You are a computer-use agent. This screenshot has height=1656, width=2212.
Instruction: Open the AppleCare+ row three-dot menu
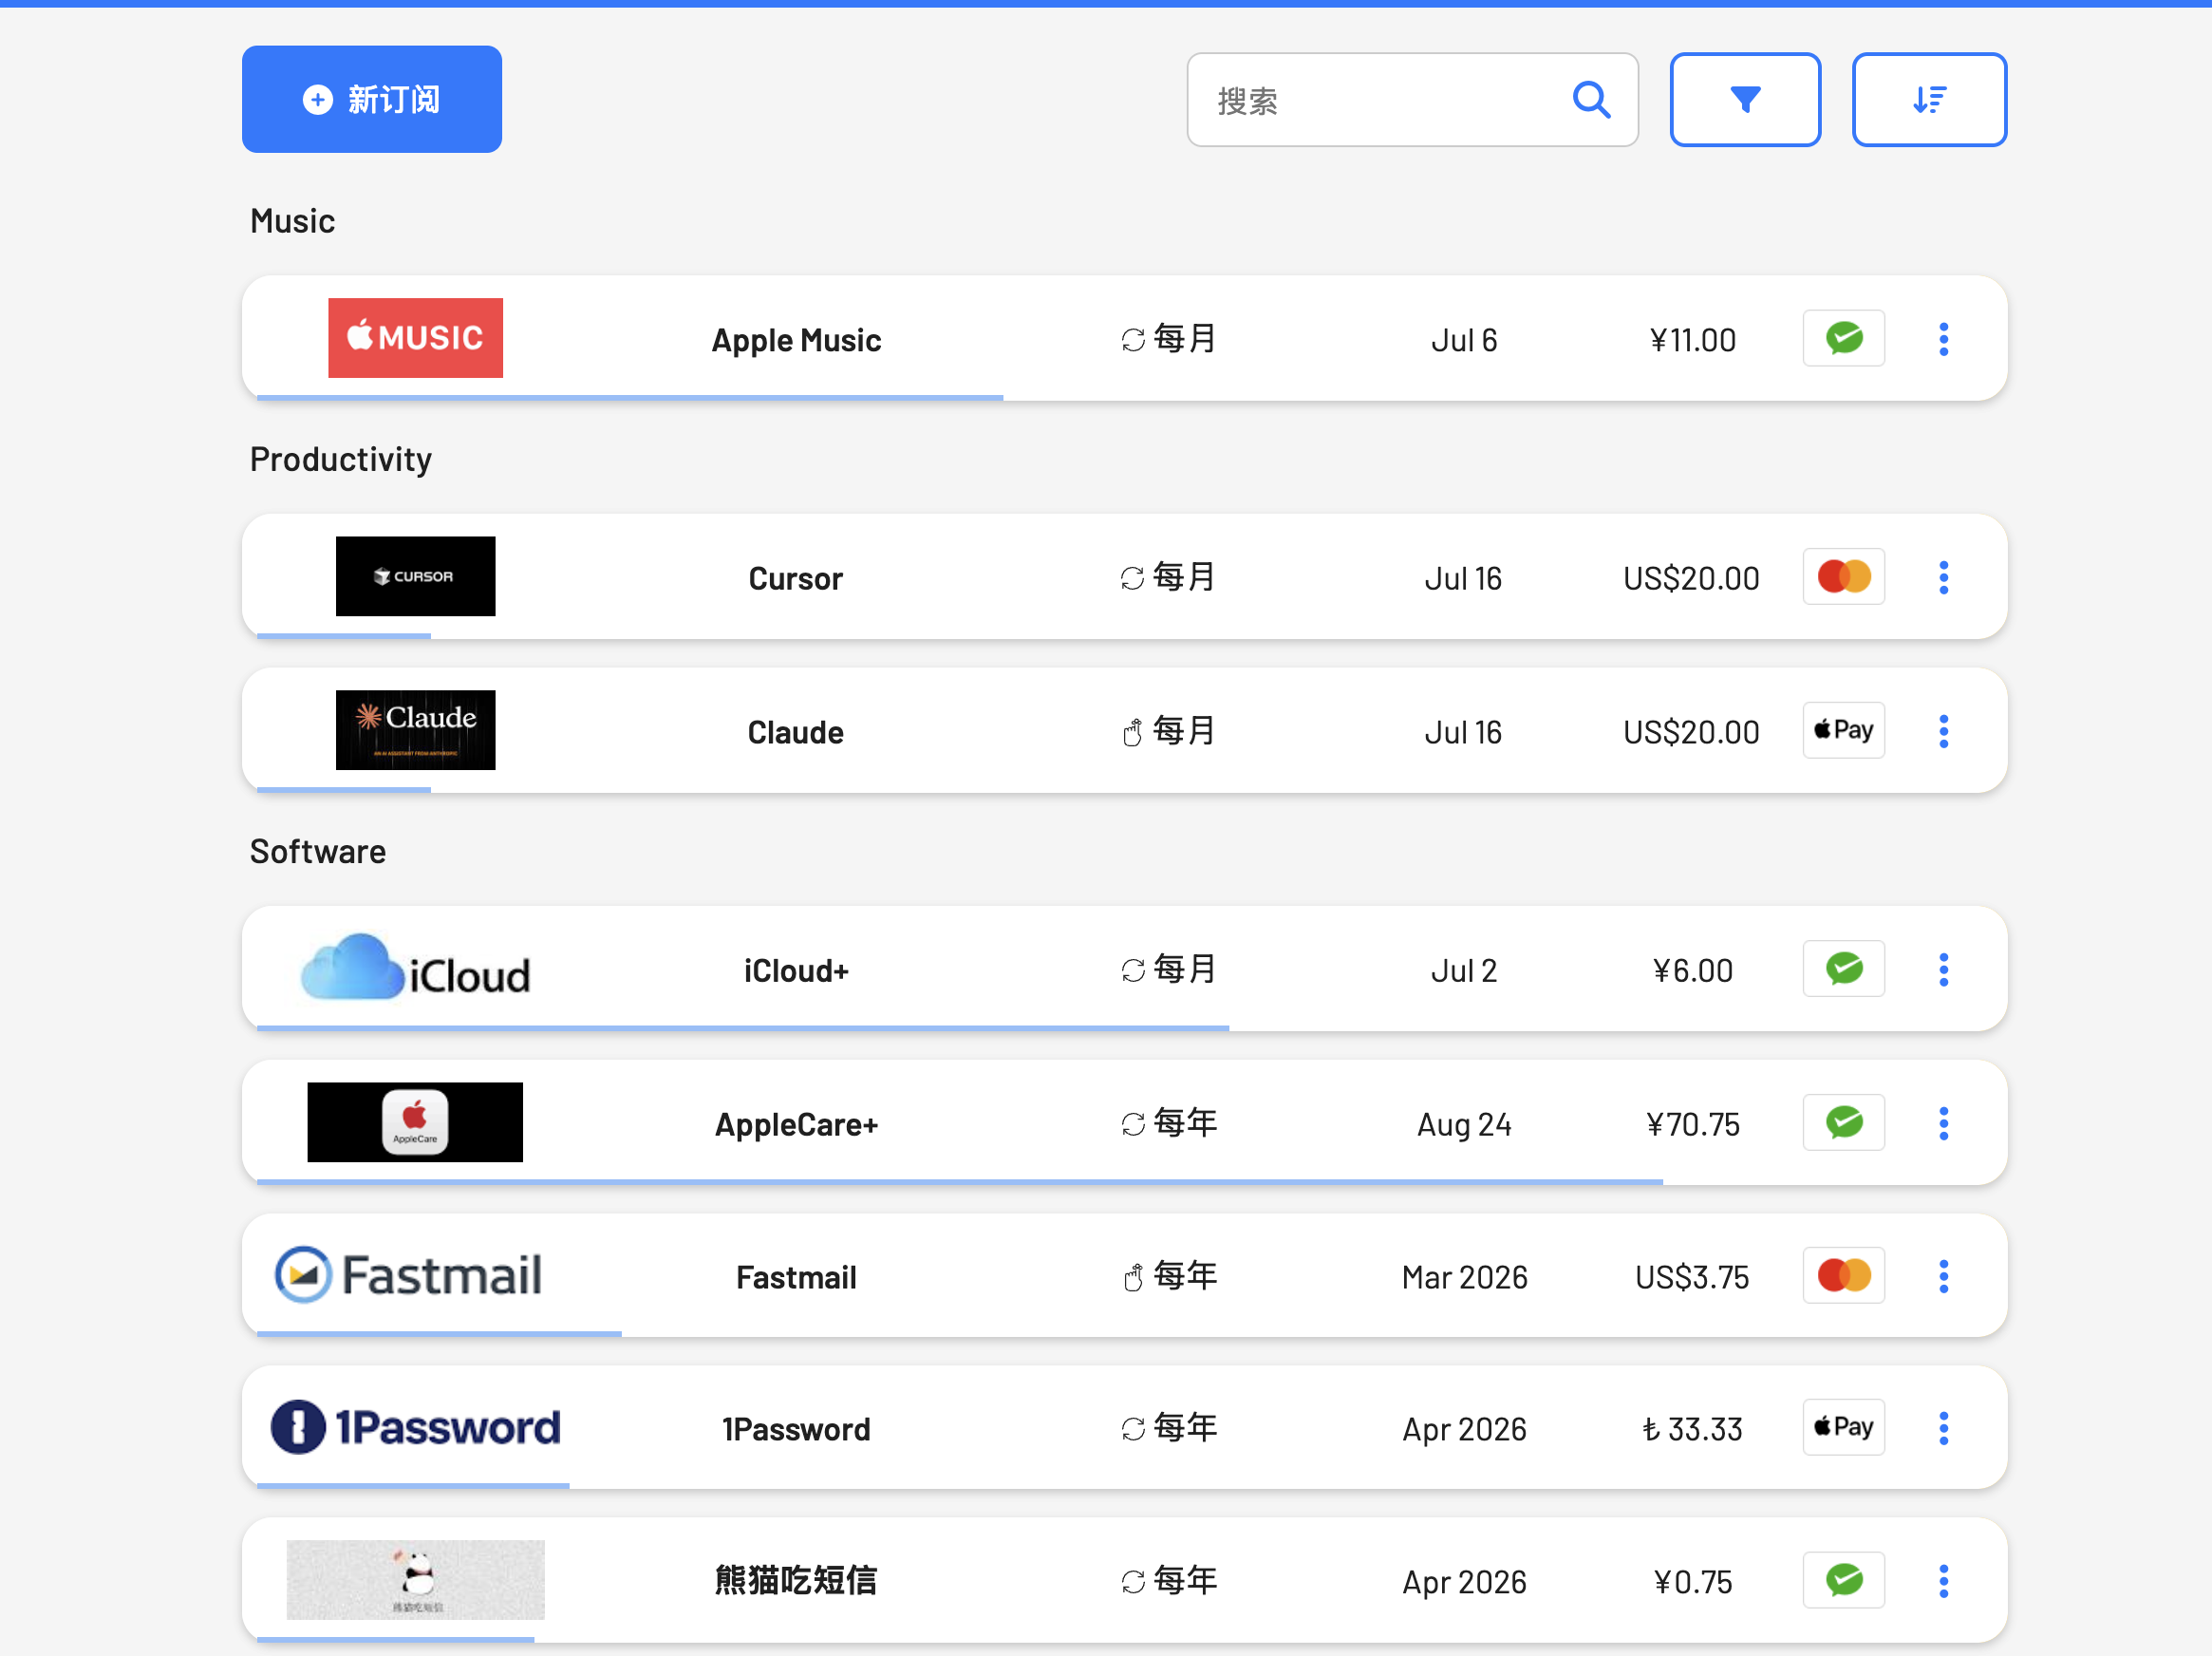pyautogui.click(x=1944, y=1123)
